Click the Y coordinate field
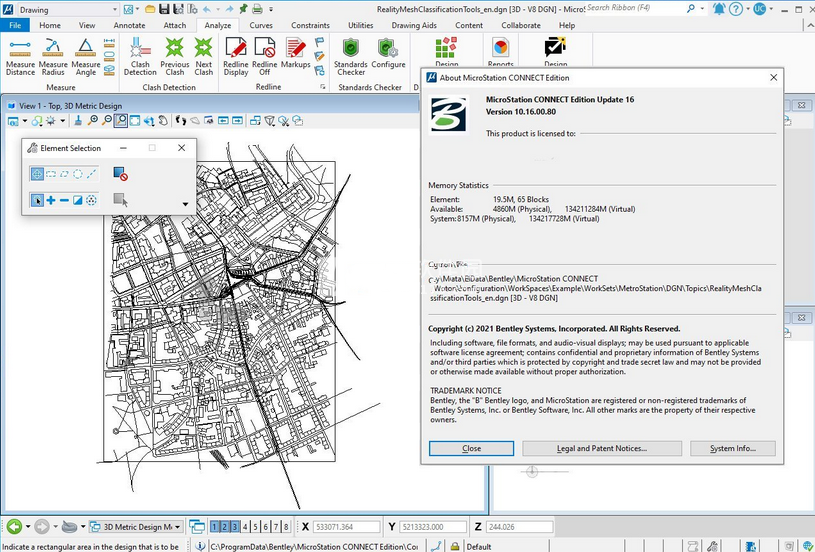815x552 pixels. [x=433, y=527]
